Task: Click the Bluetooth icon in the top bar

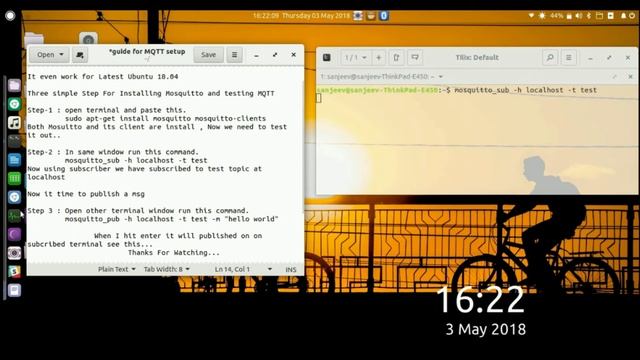Action: point(589,16)
